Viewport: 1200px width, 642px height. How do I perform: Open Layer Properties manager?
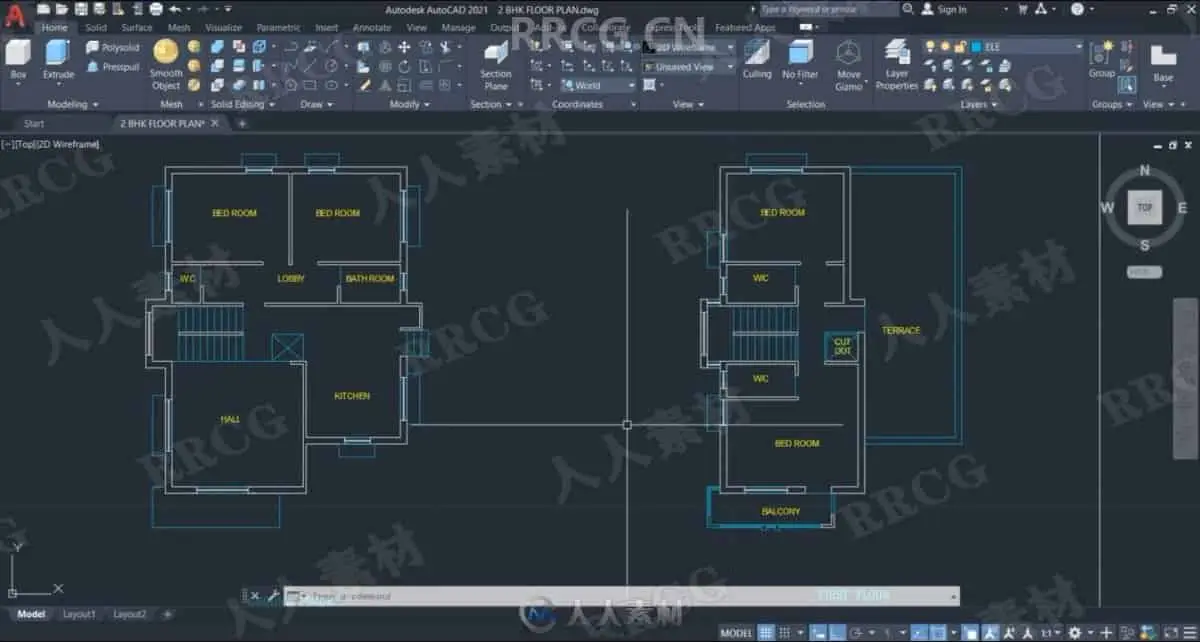pyautogui.click(x=897, y=65)
